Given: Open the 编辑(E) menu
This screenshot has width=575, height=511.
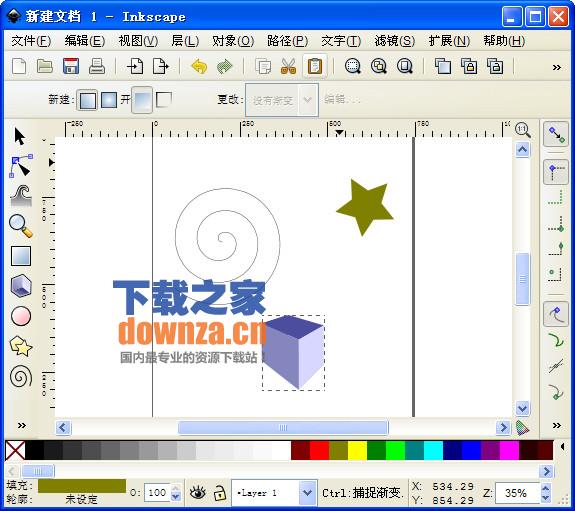Looking at the screenshot, I should coord(85,41).
